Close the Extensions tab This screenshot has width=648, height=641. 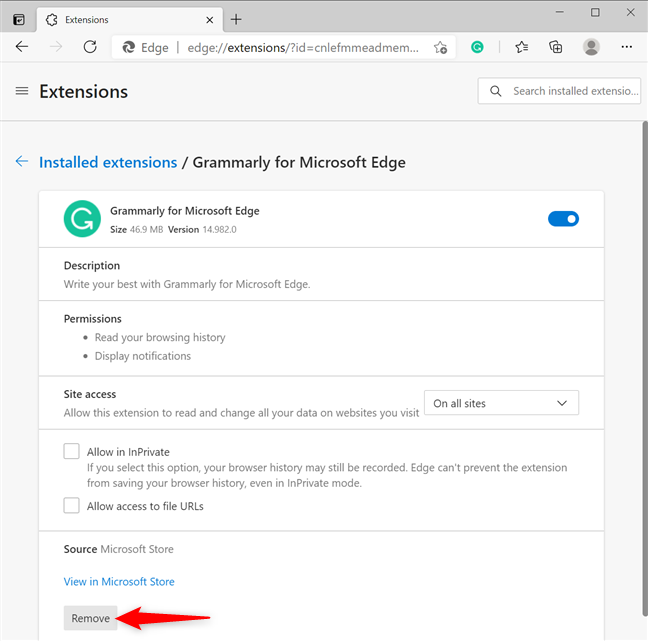[210, 20]
